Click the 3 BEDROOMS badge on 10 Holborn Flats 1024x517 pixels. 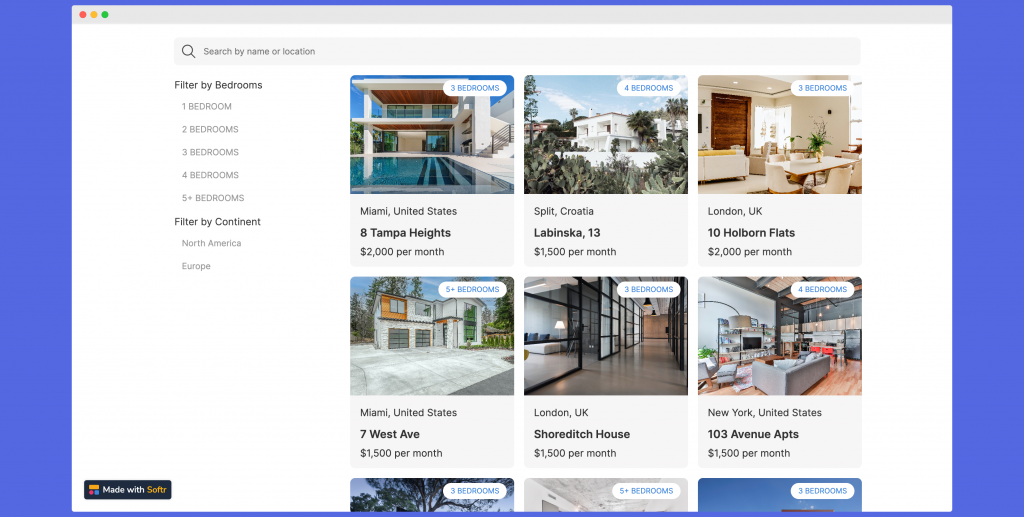822,88
